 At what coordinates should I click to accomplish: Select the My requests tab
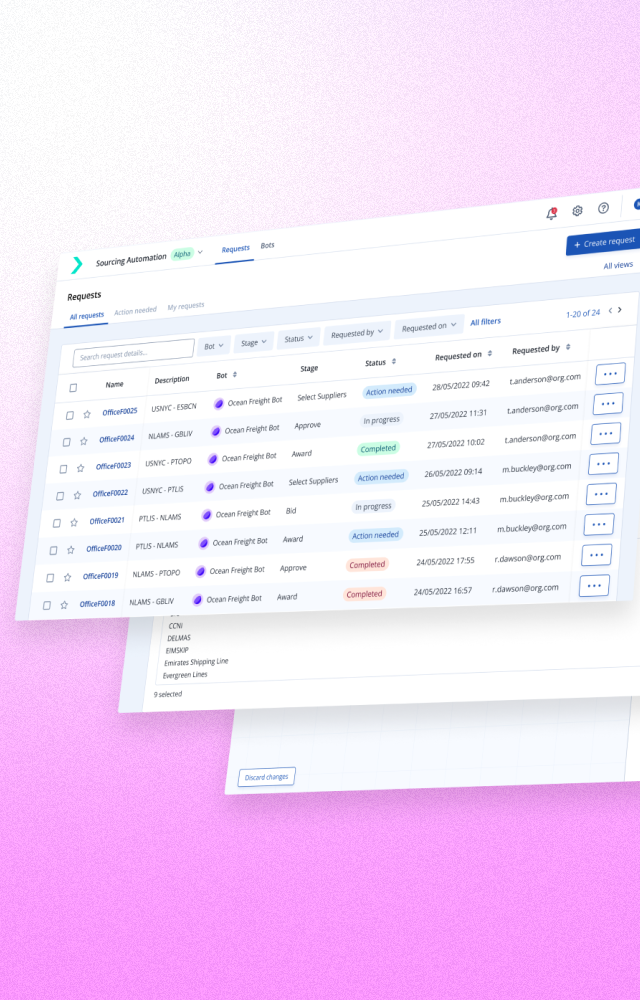185,306
